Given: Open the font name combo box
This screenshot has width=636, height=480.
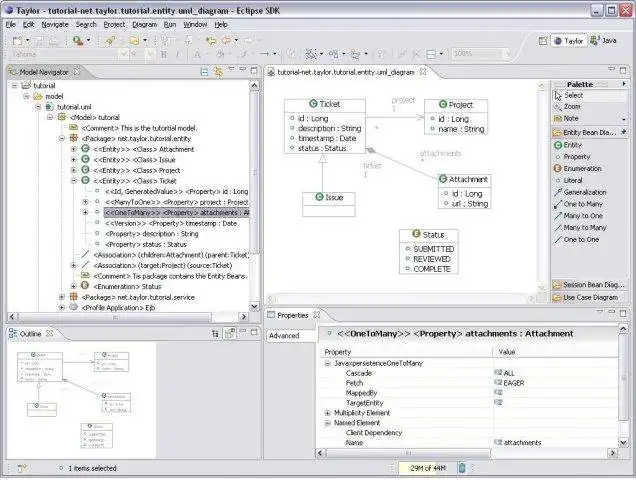Looking at the screenshot, I should click(124, 54).
